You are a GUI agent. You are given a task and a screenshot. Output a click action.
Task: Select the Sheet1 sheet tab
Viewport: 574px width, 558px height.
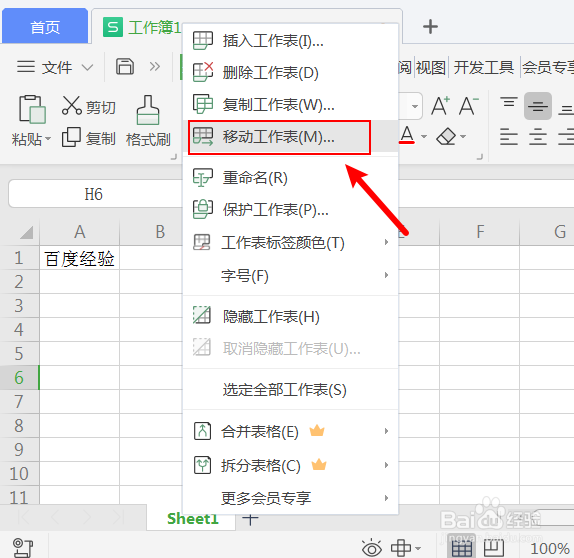click(192, 518)
